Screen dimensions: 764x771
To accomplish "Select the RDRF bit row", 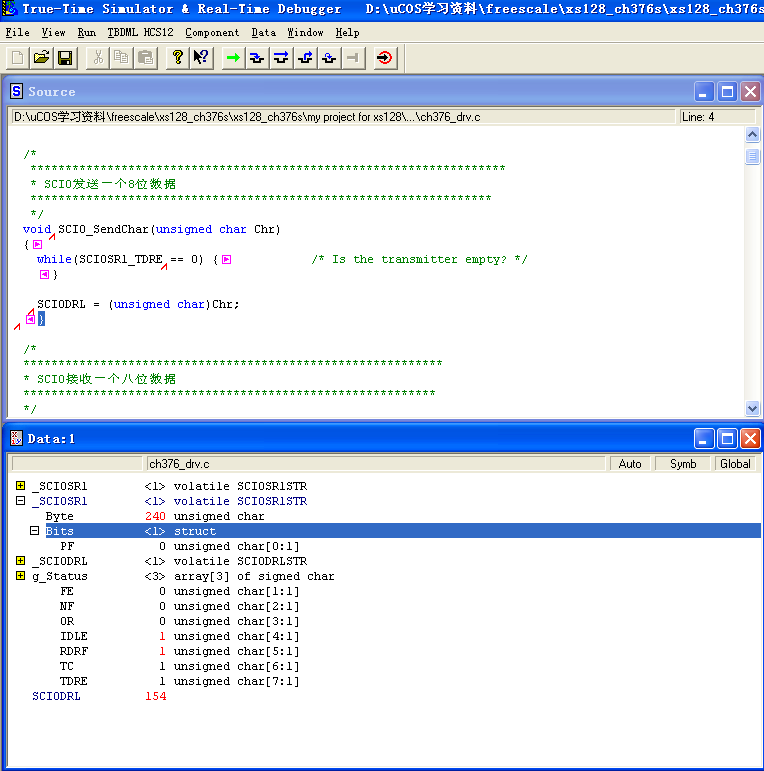I will coord(386,651).
